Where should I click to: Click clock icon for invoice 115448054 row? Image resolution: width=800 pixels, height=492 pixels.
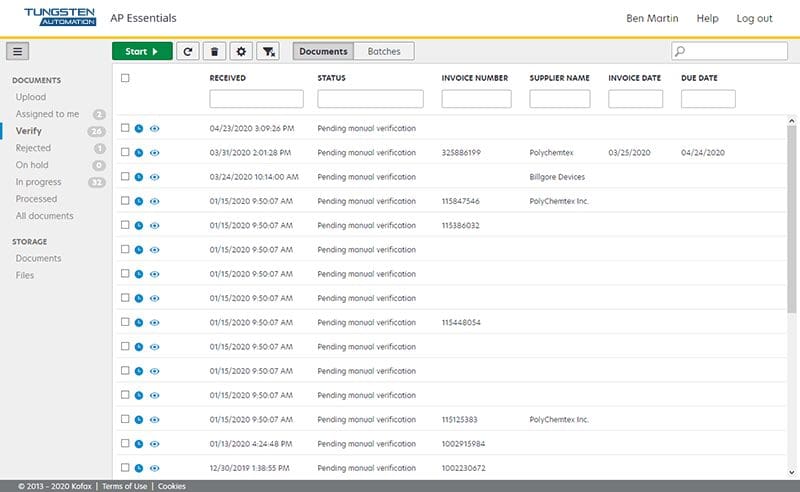click(x=139, y=323)
